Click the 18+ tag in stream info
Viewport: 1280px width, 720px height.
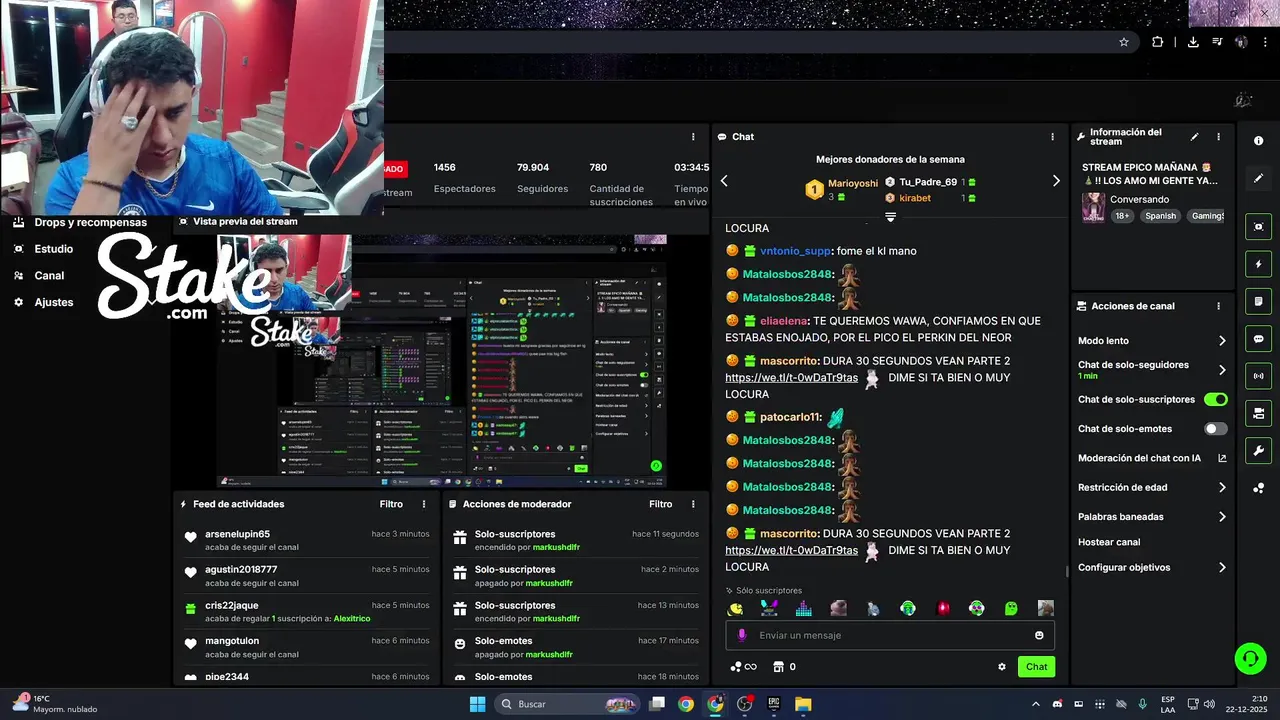1122,216
